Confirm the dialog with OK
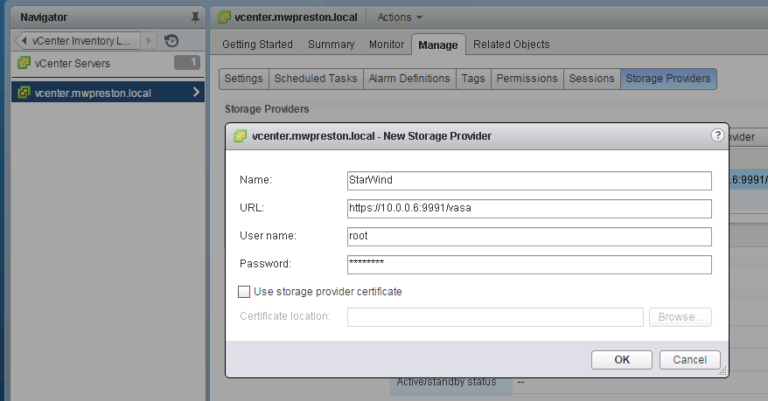 click(x=622, y=360)
